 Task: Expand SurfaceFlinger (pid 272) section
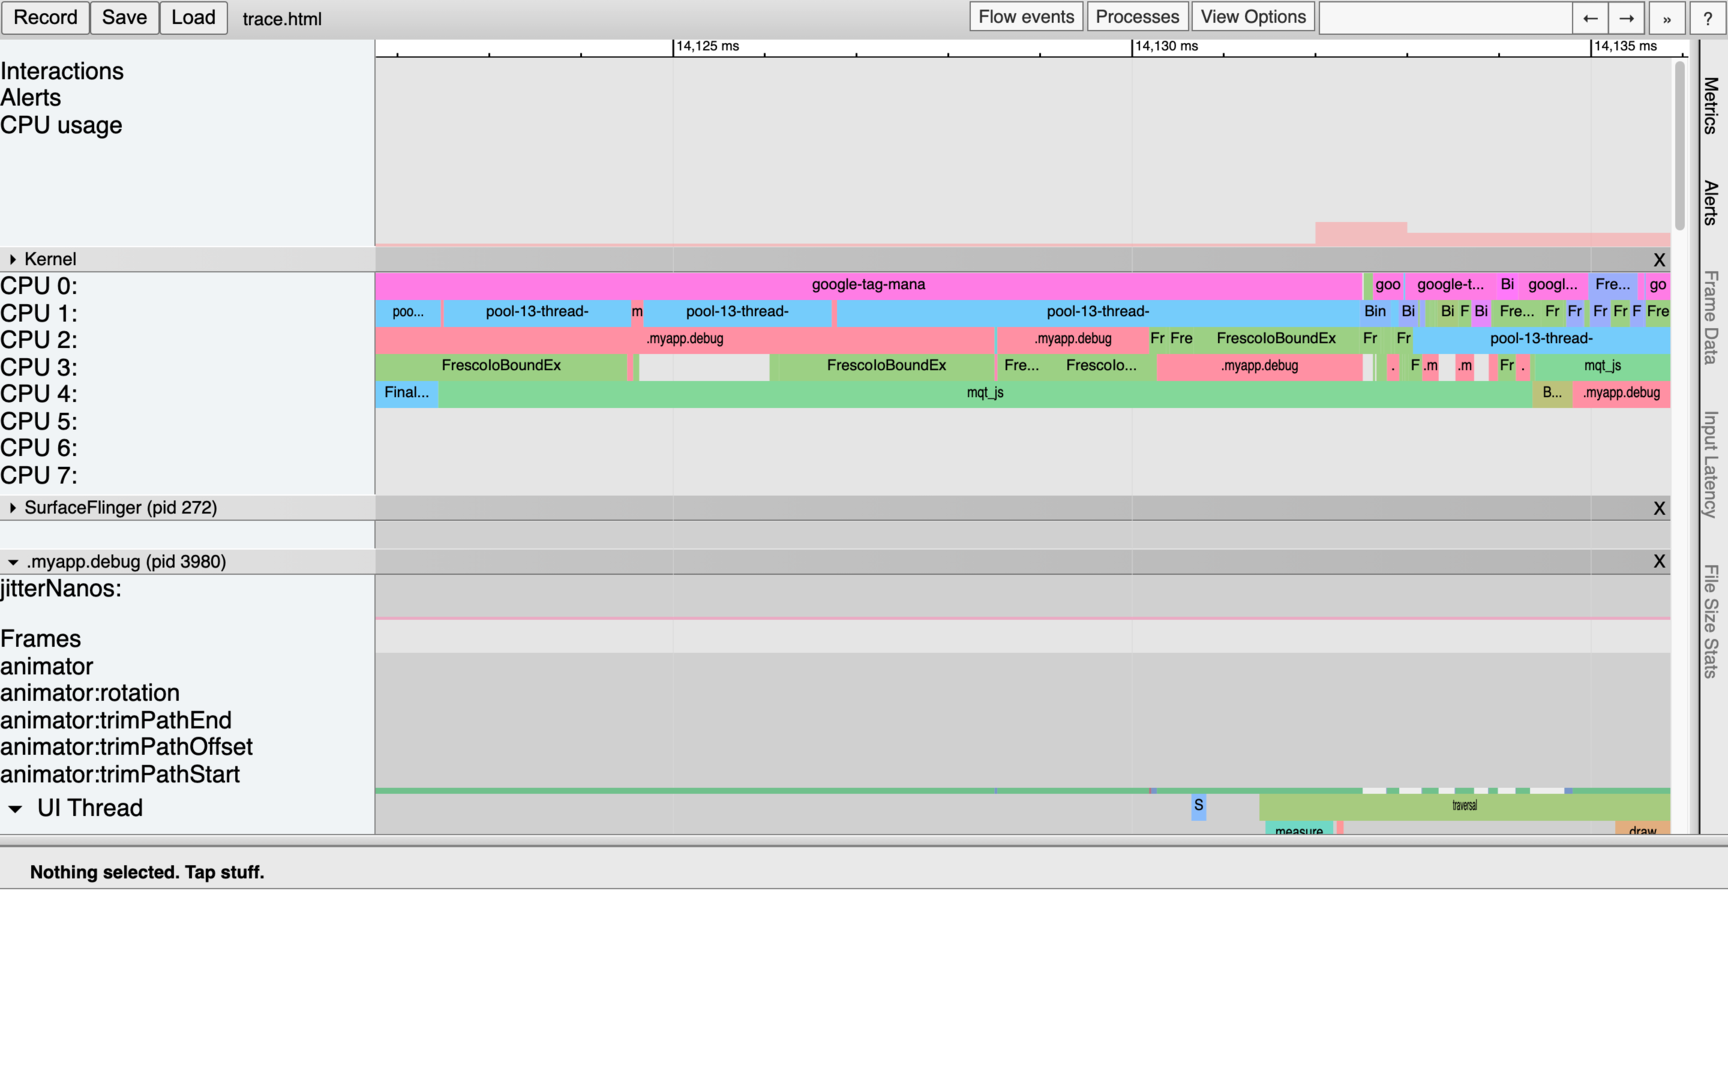(x=12, y=508)
